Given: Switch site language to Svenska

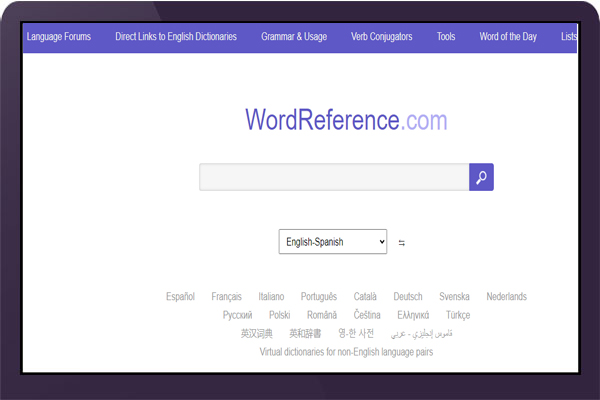Looking at the screenshot, I should (x=454, y=297).
